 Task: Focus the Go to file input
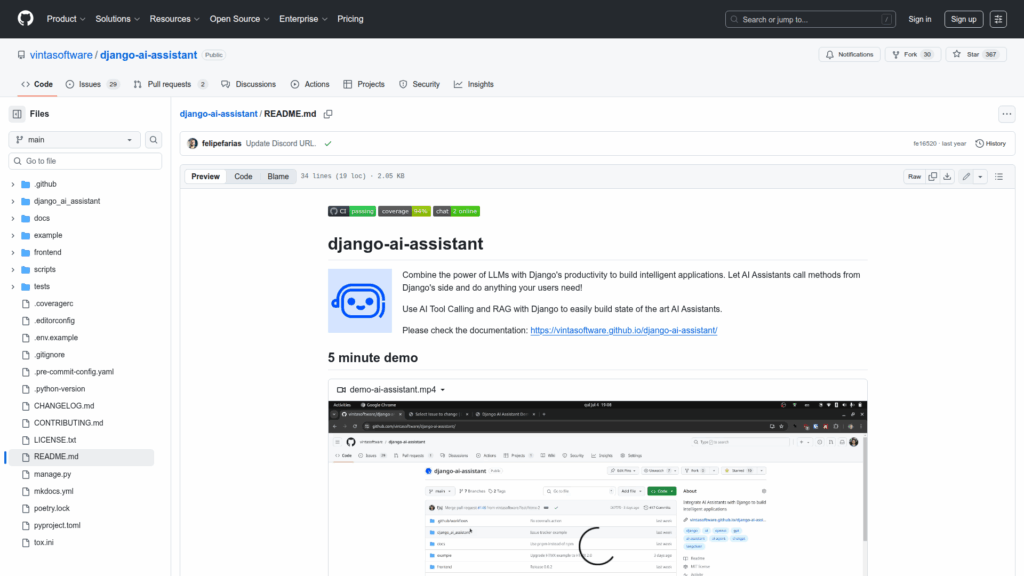(x=84, y=161)
